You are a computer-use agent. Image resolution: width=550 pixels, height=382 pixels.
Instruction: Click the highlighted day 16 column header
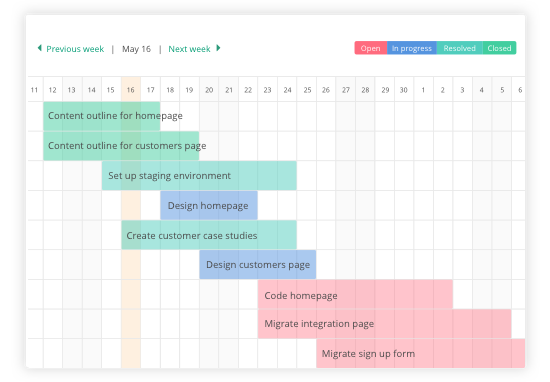click(x=131, y=90)
